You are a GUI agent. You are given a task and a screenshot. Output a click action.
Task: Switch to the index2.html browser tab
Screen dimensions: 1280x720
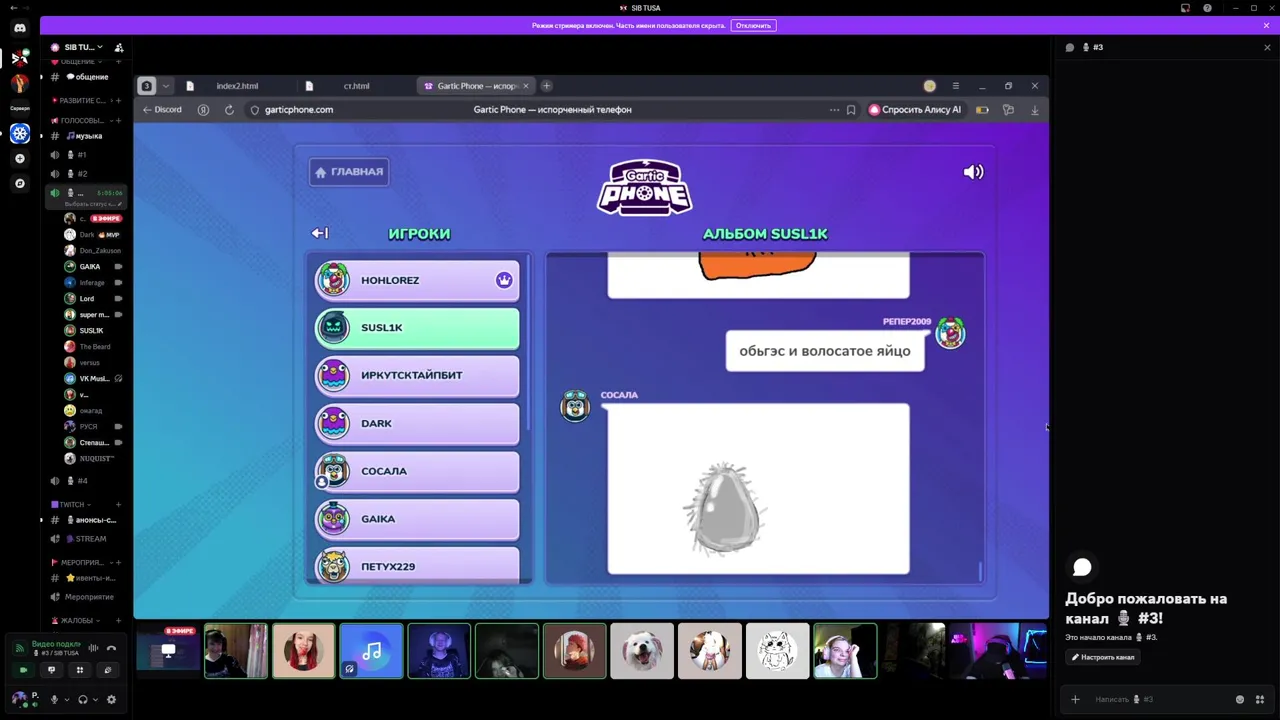[237, 86]
